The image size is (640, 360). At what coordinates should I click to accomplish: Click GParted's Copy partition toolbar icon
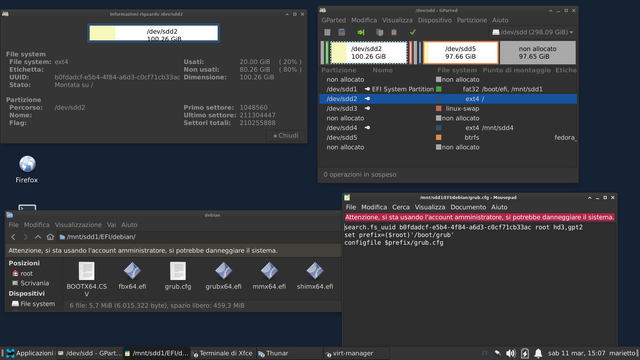coord(379,32)
